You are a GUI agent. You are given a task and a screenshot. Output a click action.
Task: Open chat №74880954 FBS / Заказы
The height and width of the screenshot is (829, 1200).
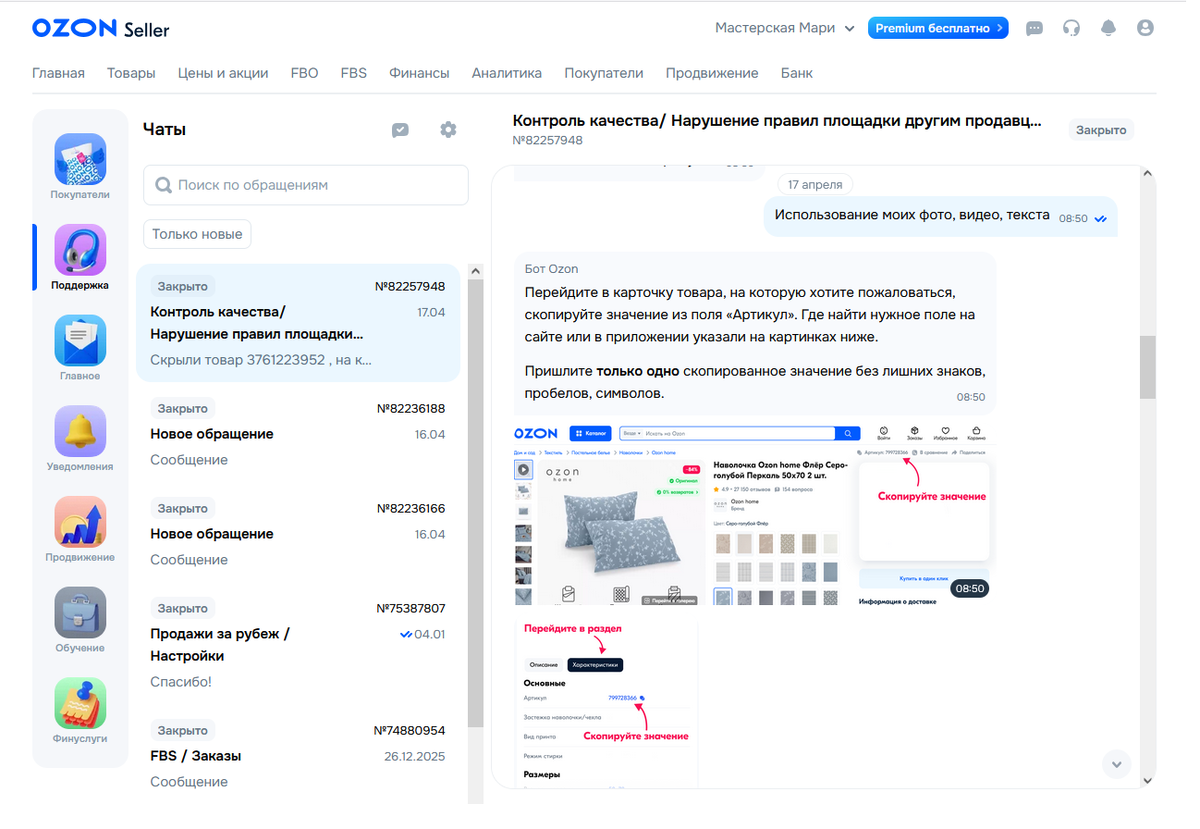(x=298, y=756)
